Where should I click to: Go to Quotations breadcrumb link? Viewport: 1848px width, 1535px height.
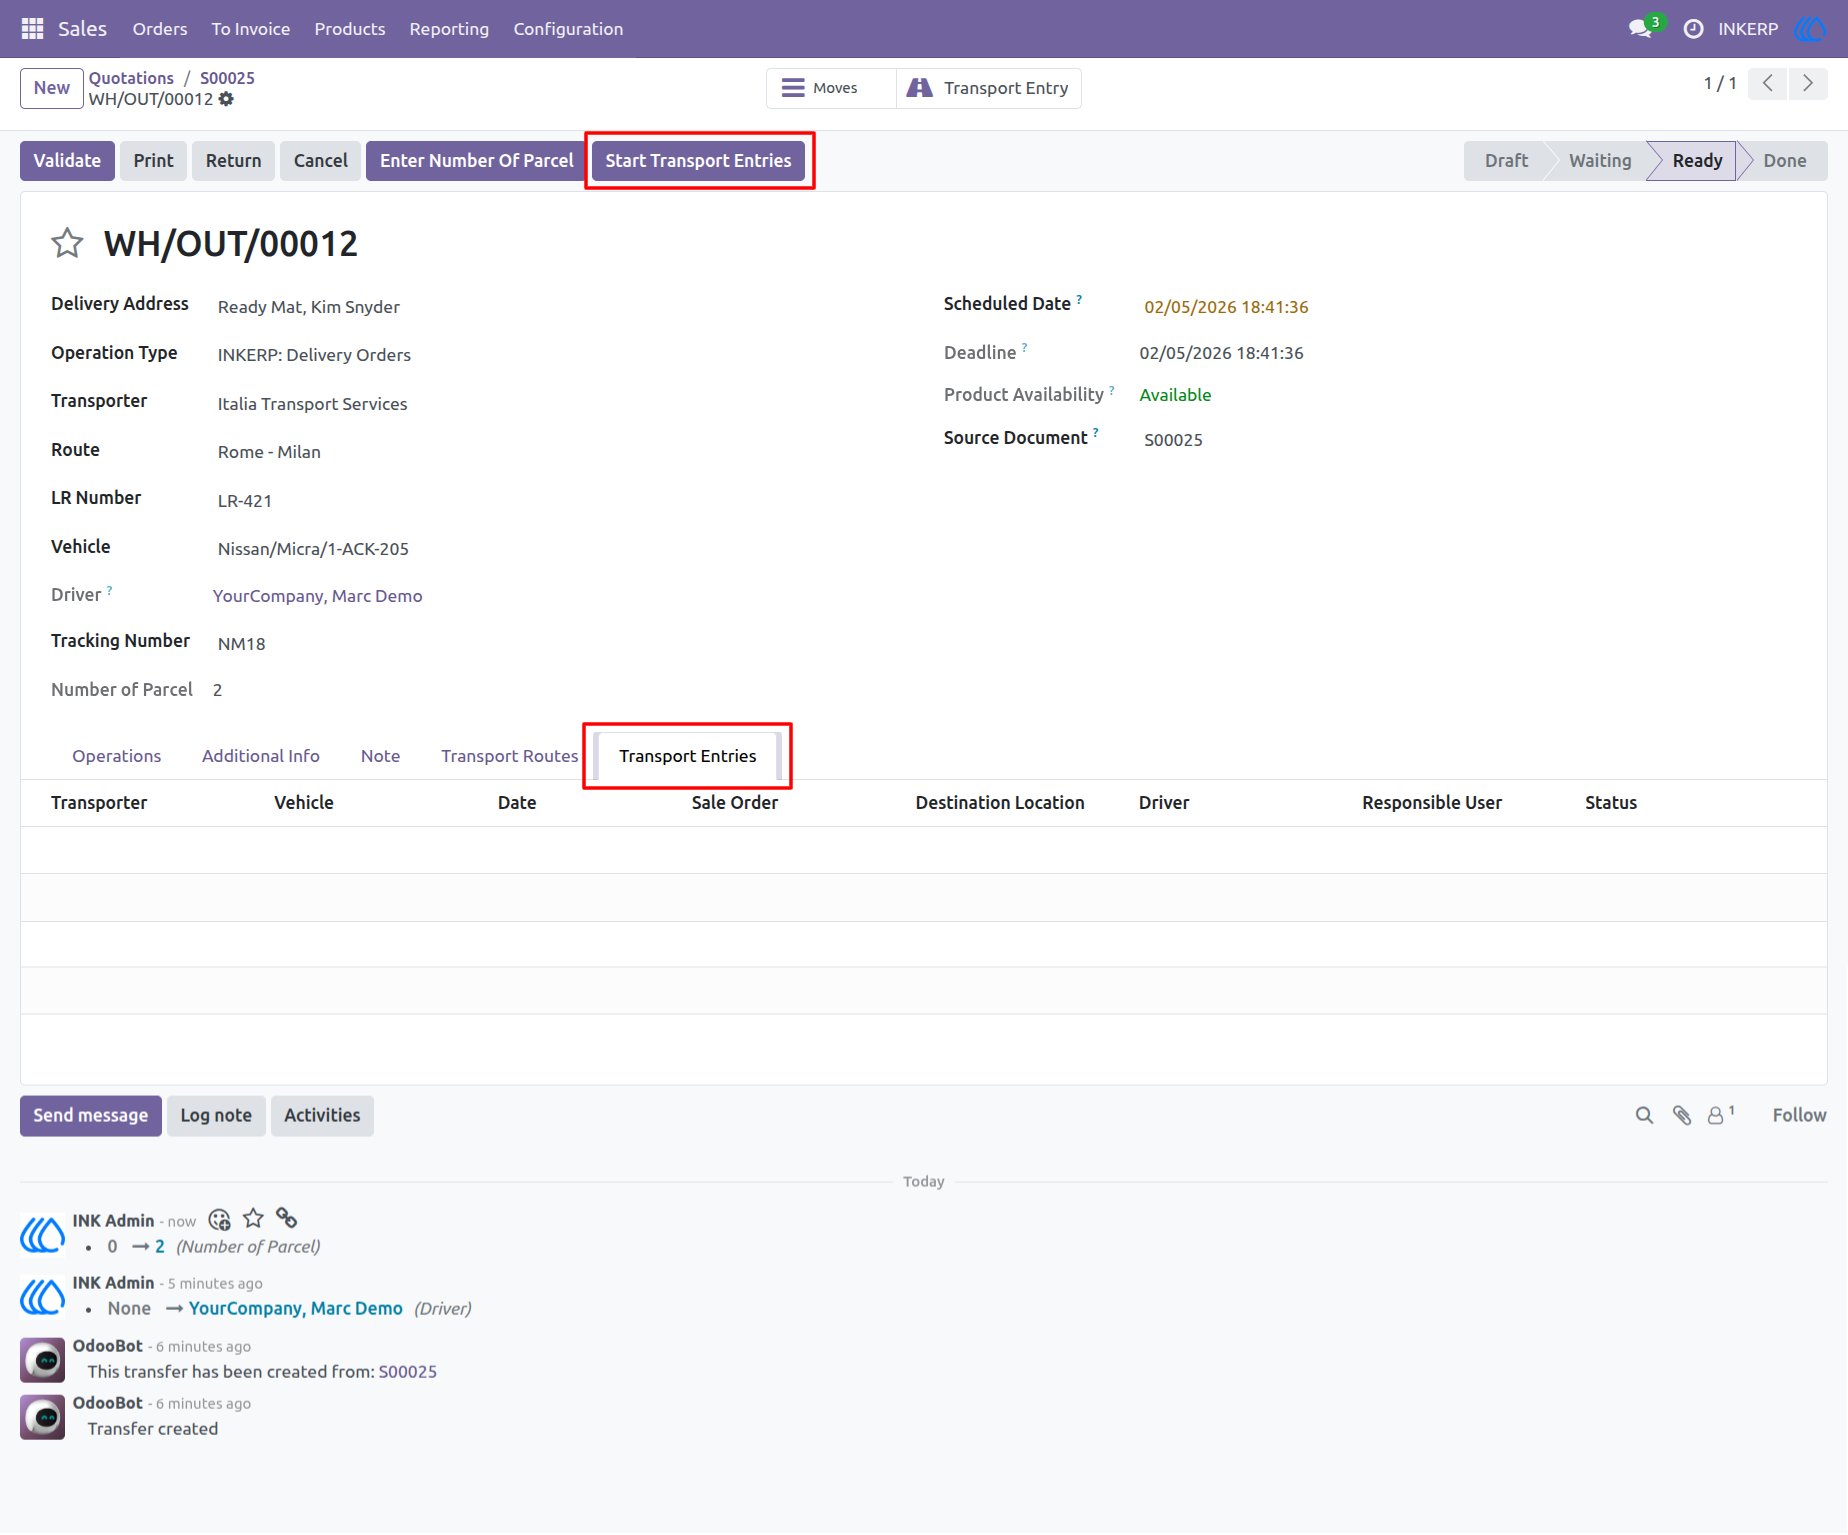[x=131, y=78]
